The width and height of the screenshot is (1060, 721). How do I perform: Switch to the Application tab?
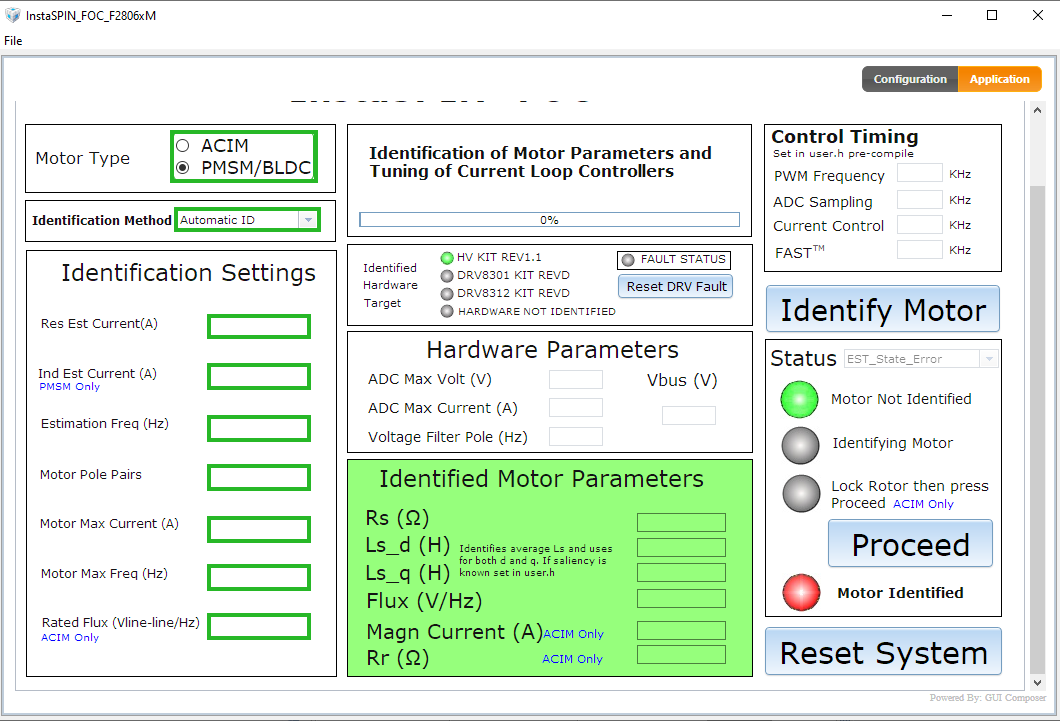pos(999,79)
